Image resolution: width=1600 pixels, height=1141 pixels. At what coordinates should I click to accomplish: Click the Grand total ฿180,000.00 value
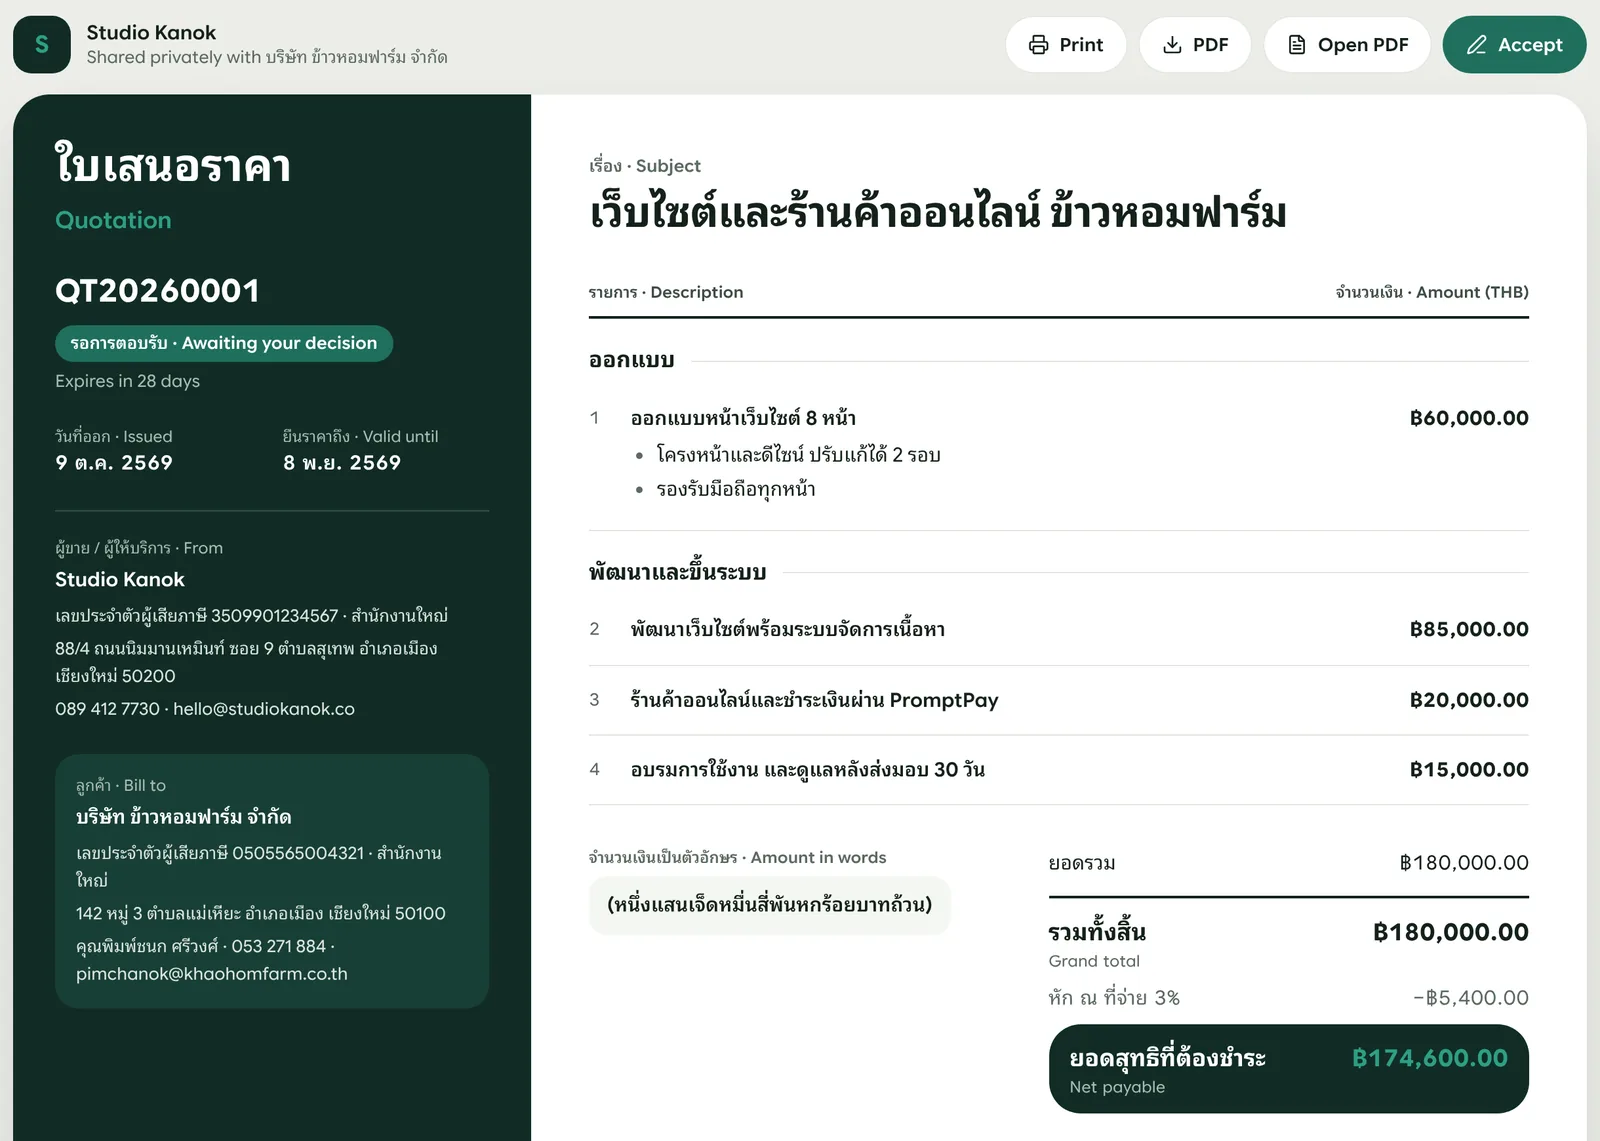(x=1451, y=932)
